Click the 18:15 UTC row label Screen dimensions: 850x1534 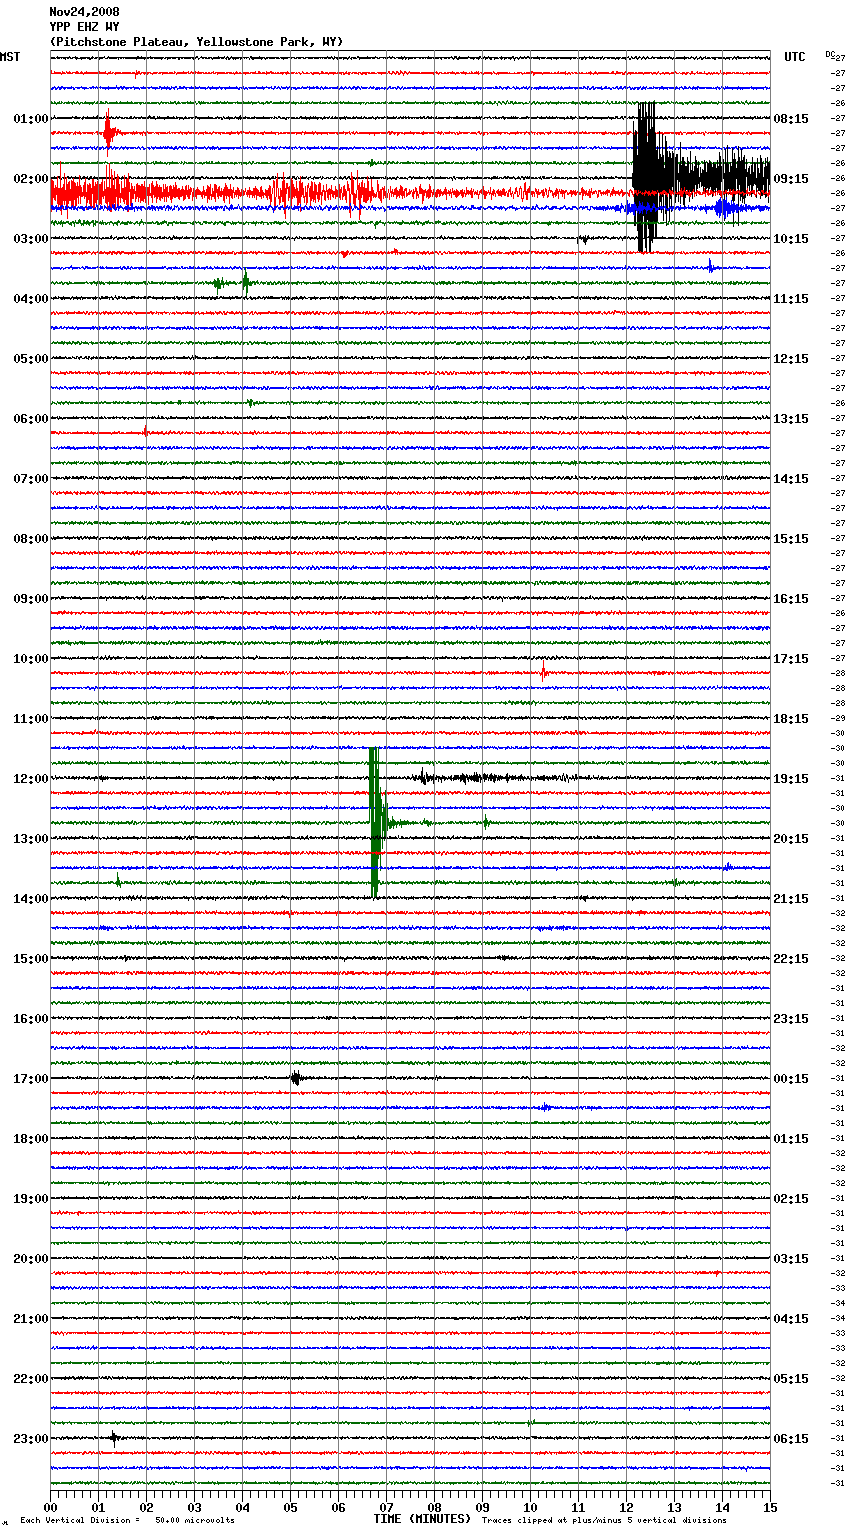point(791,719)
